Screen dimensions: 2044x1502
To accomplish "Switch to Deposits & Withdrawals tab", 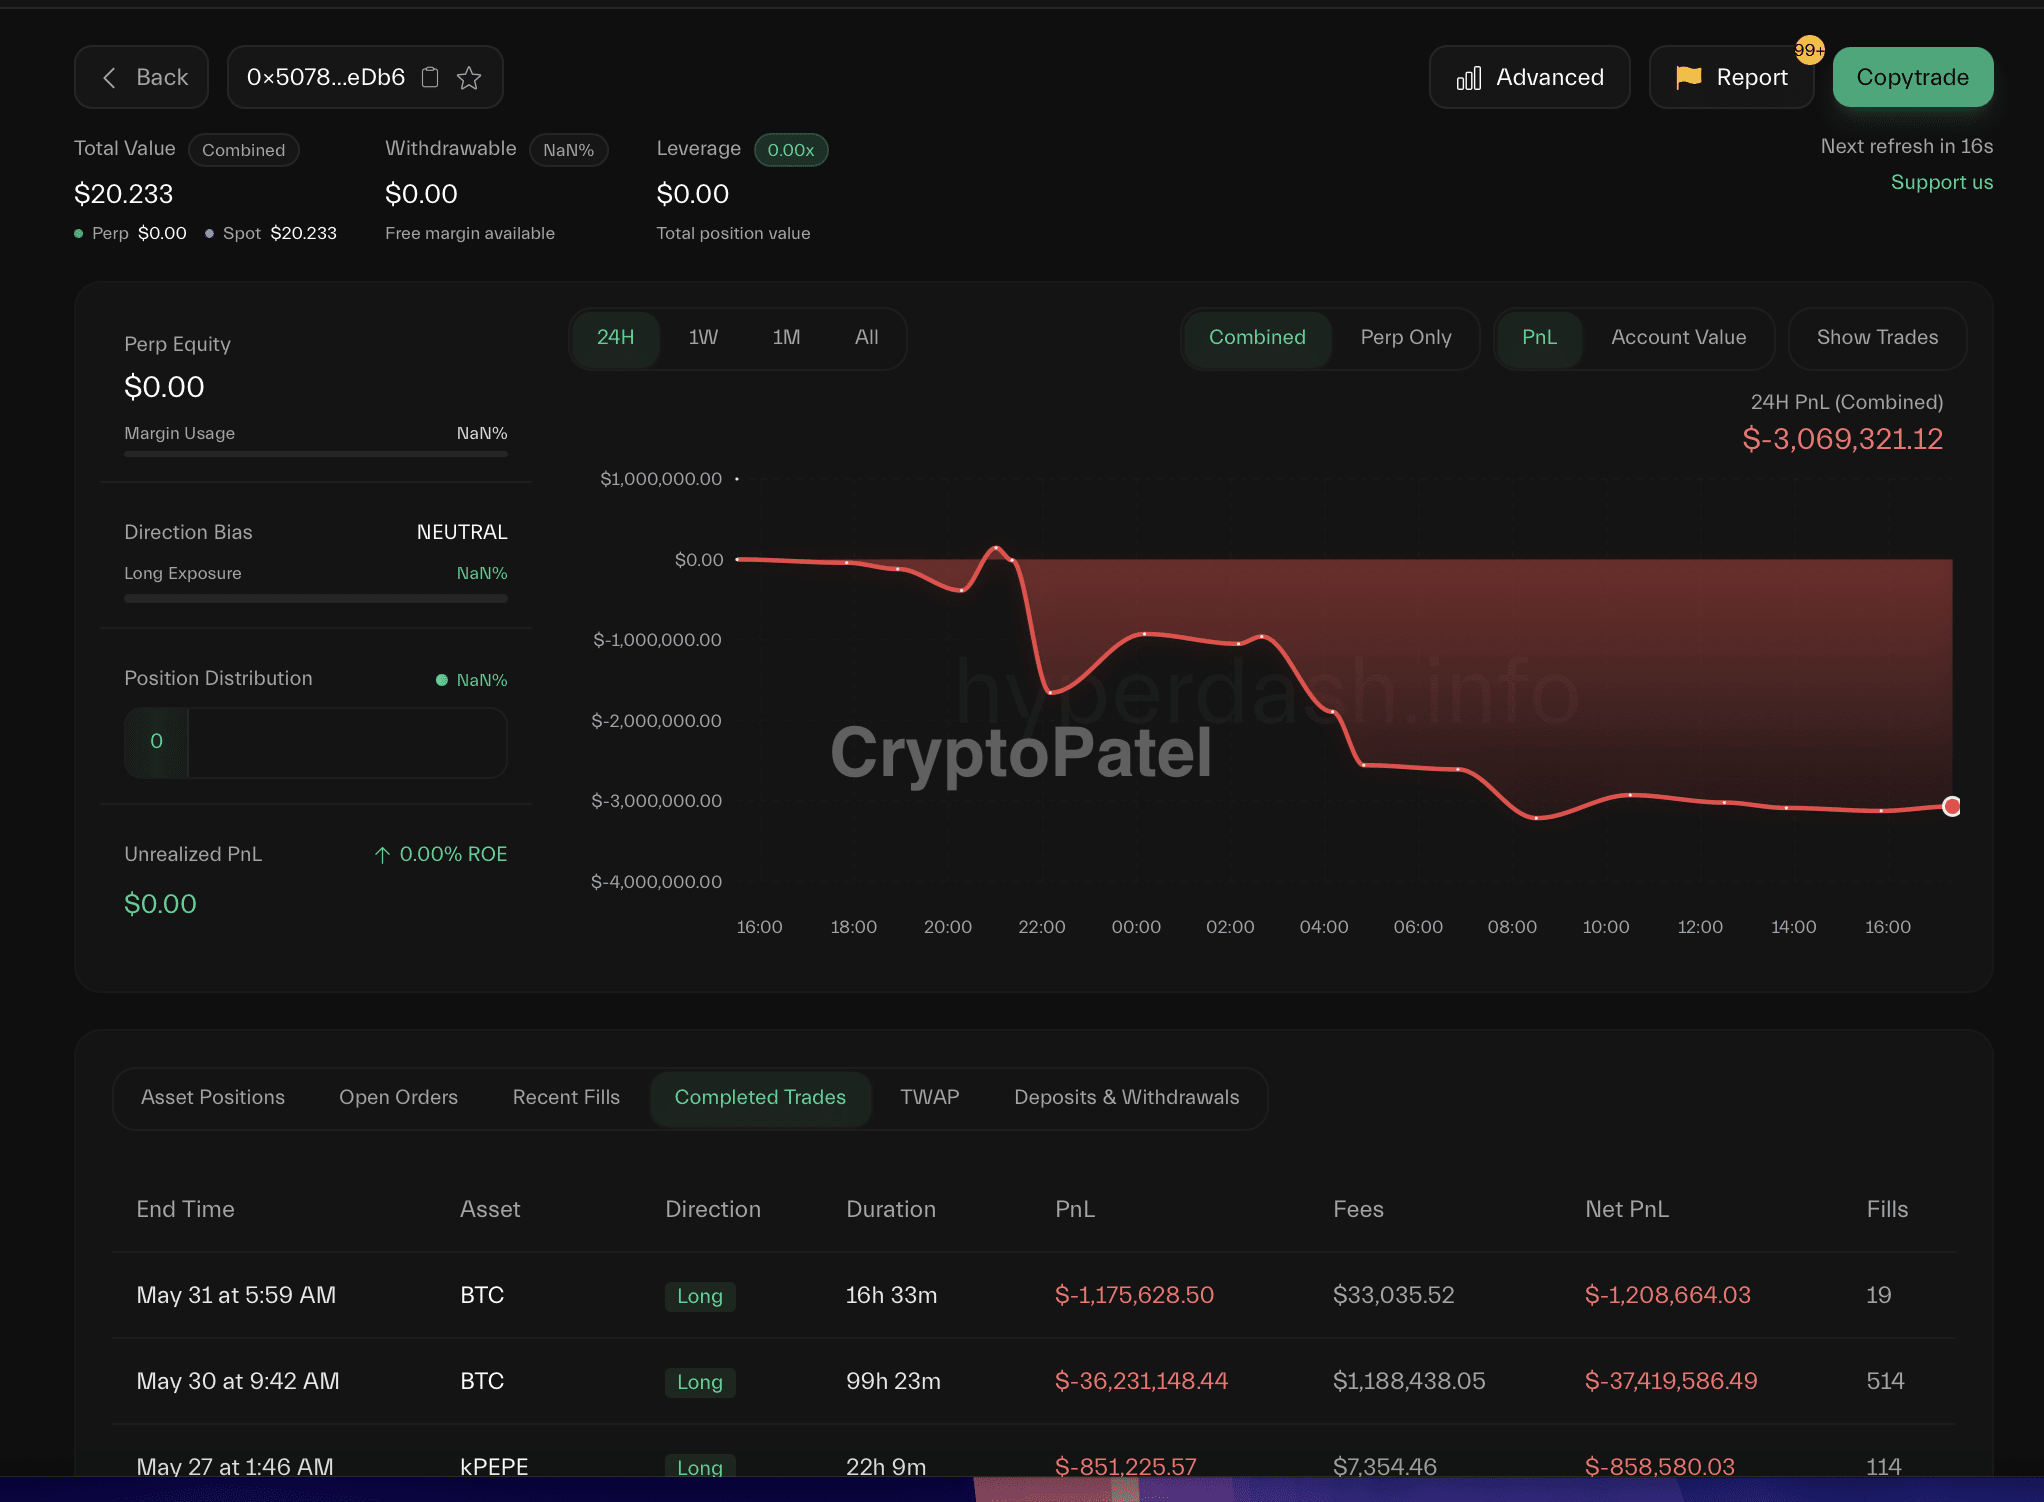I will pyautogui.click(x=1126, y=1097).
